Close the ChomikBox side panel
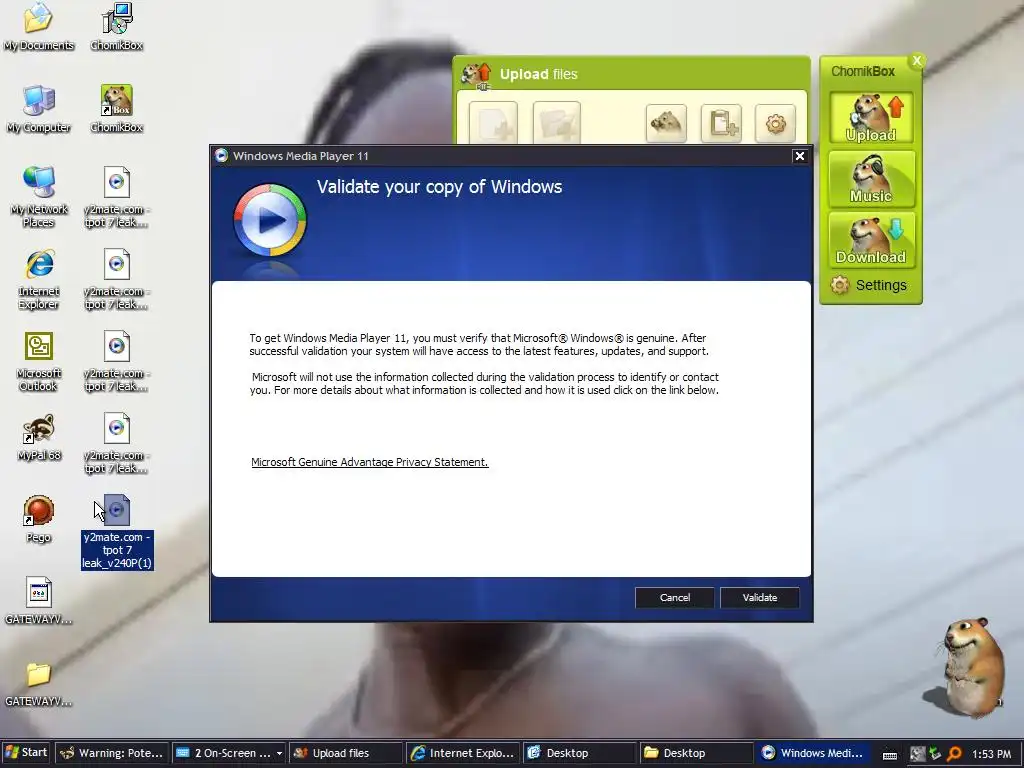1024x768 pixels. tap(917, 61)
